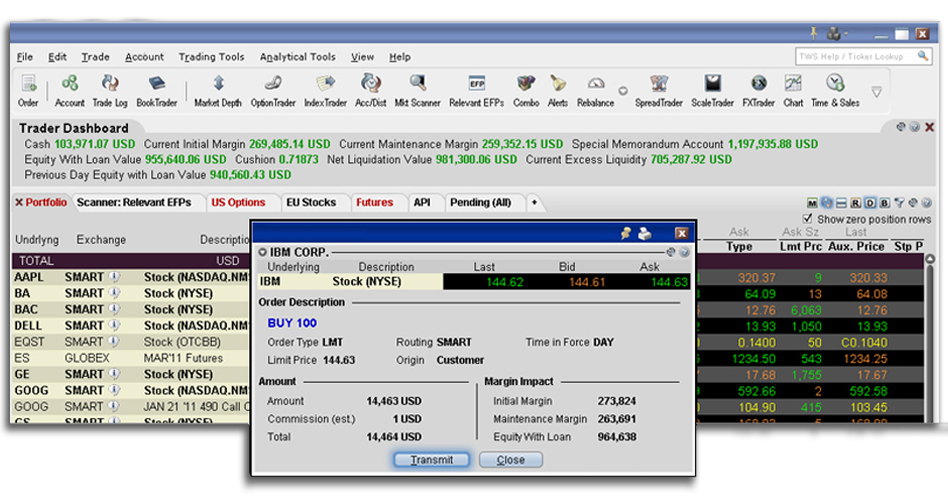Launch FXTrader from the toolbar
This screenshot has width=948, height=500.
point(758,91)
